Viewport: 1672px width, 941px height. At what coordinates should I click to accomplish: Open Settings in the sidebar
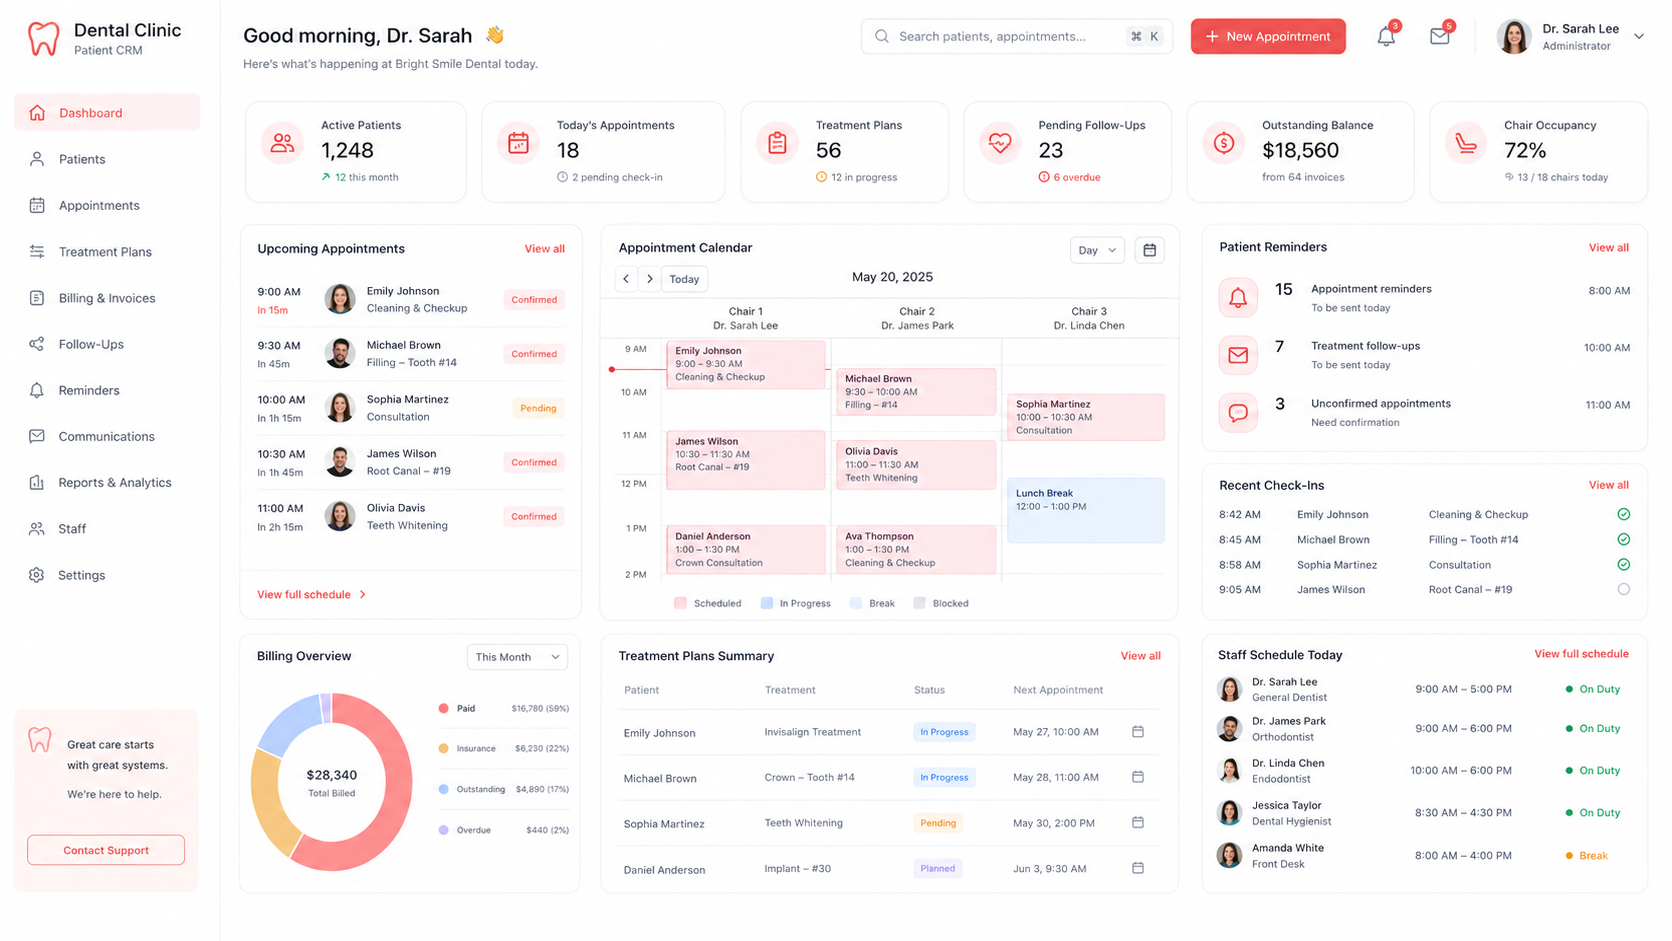point(107,575)
